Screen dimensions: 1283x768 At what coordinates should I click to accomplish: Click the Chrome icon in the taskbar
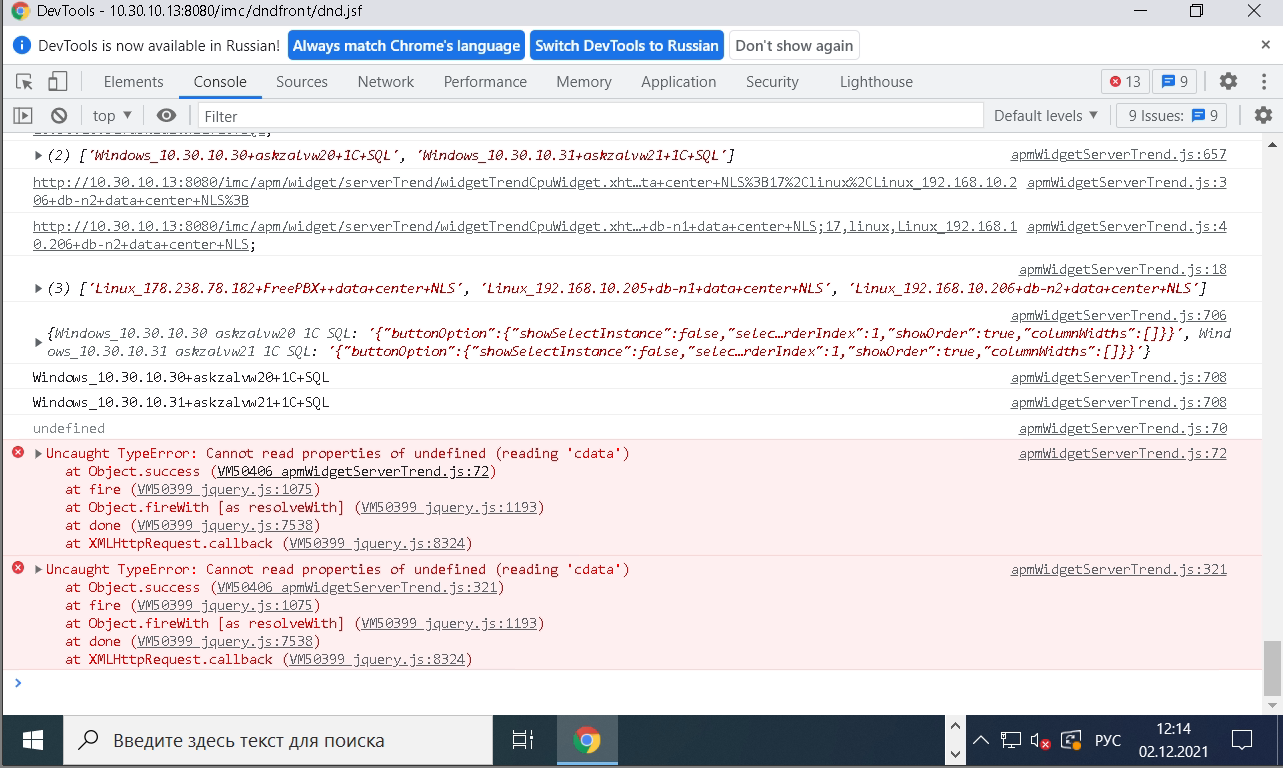pos(587,741)
